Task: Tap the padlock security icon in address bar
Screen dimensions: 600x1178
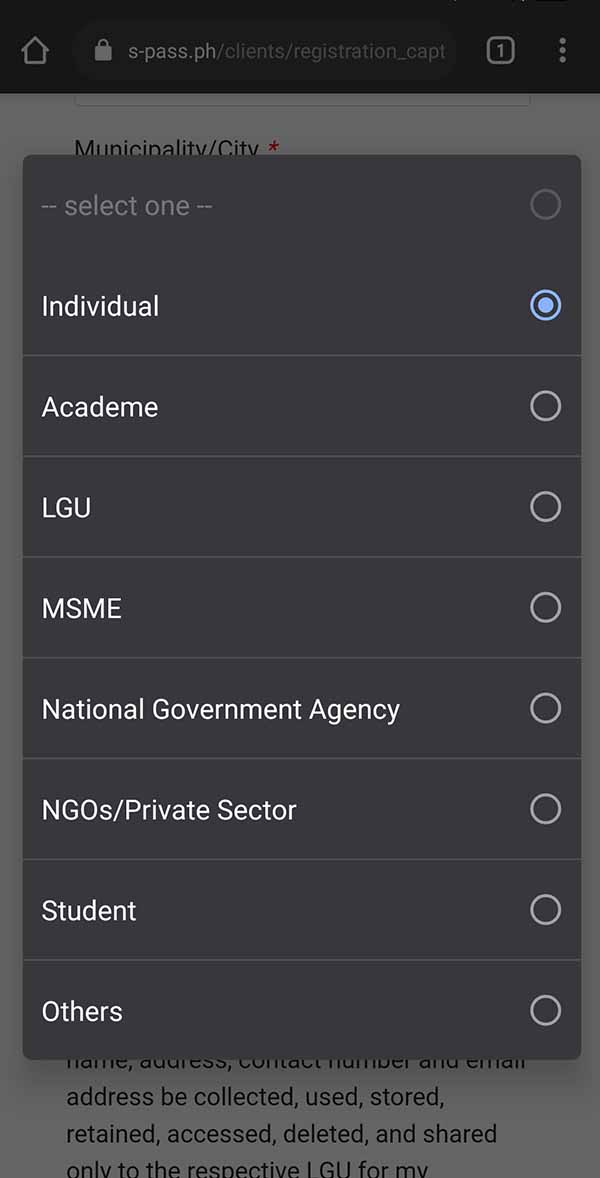Action: 104,50
